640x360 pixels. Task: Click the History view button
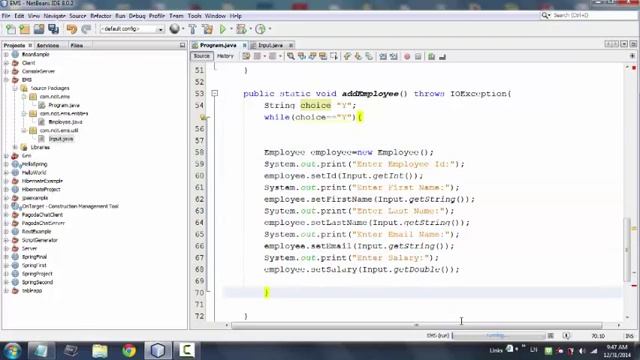point(225,56)
